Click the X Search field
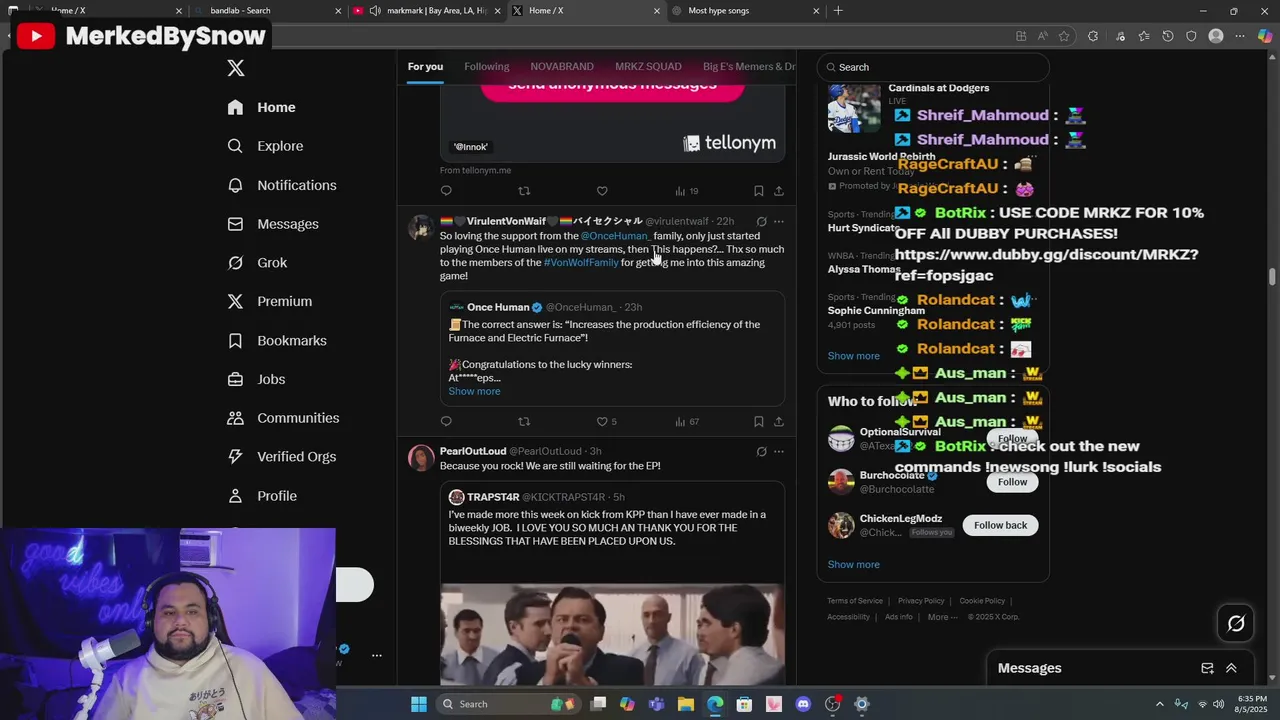 [x=933, y=67]
